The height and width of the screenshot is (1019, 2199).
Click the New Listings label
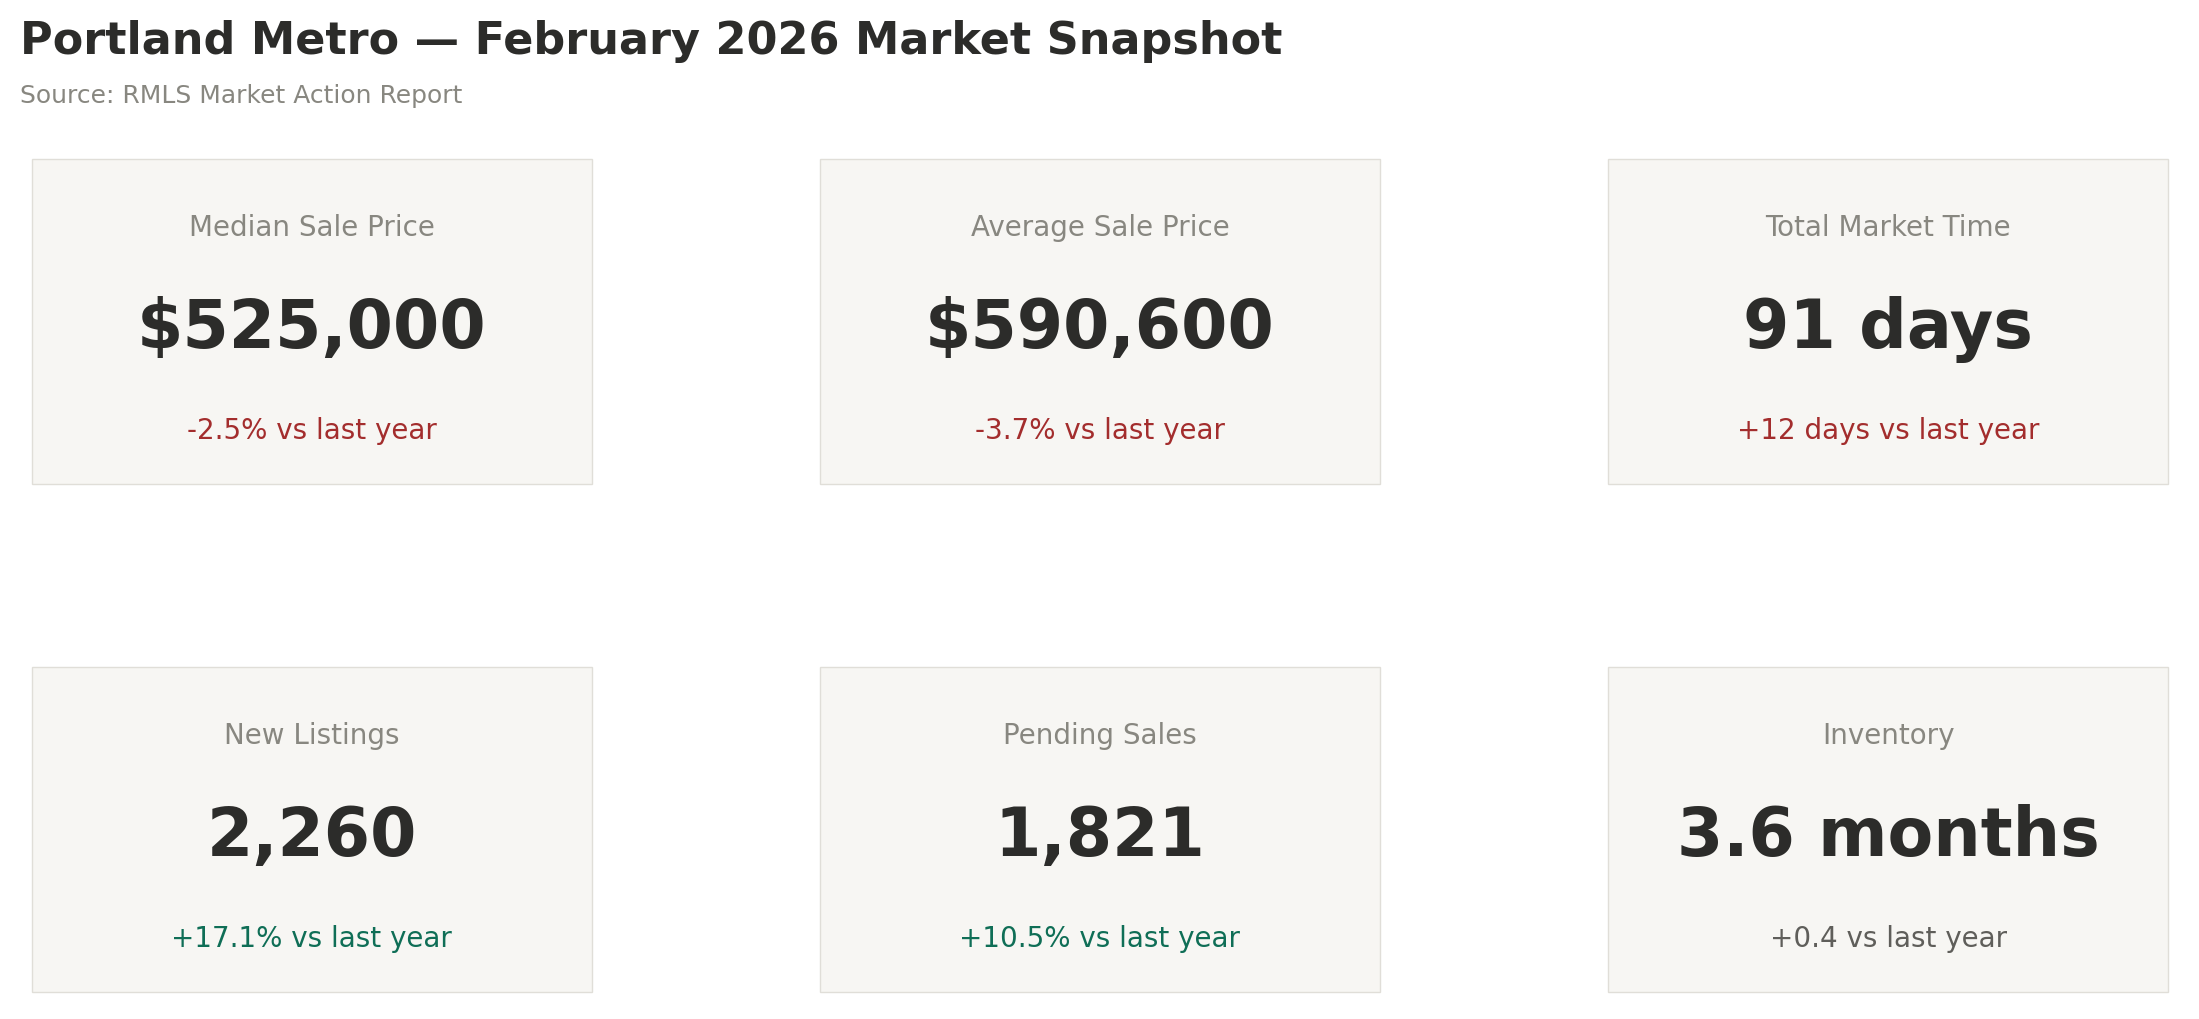coord(312,735)
